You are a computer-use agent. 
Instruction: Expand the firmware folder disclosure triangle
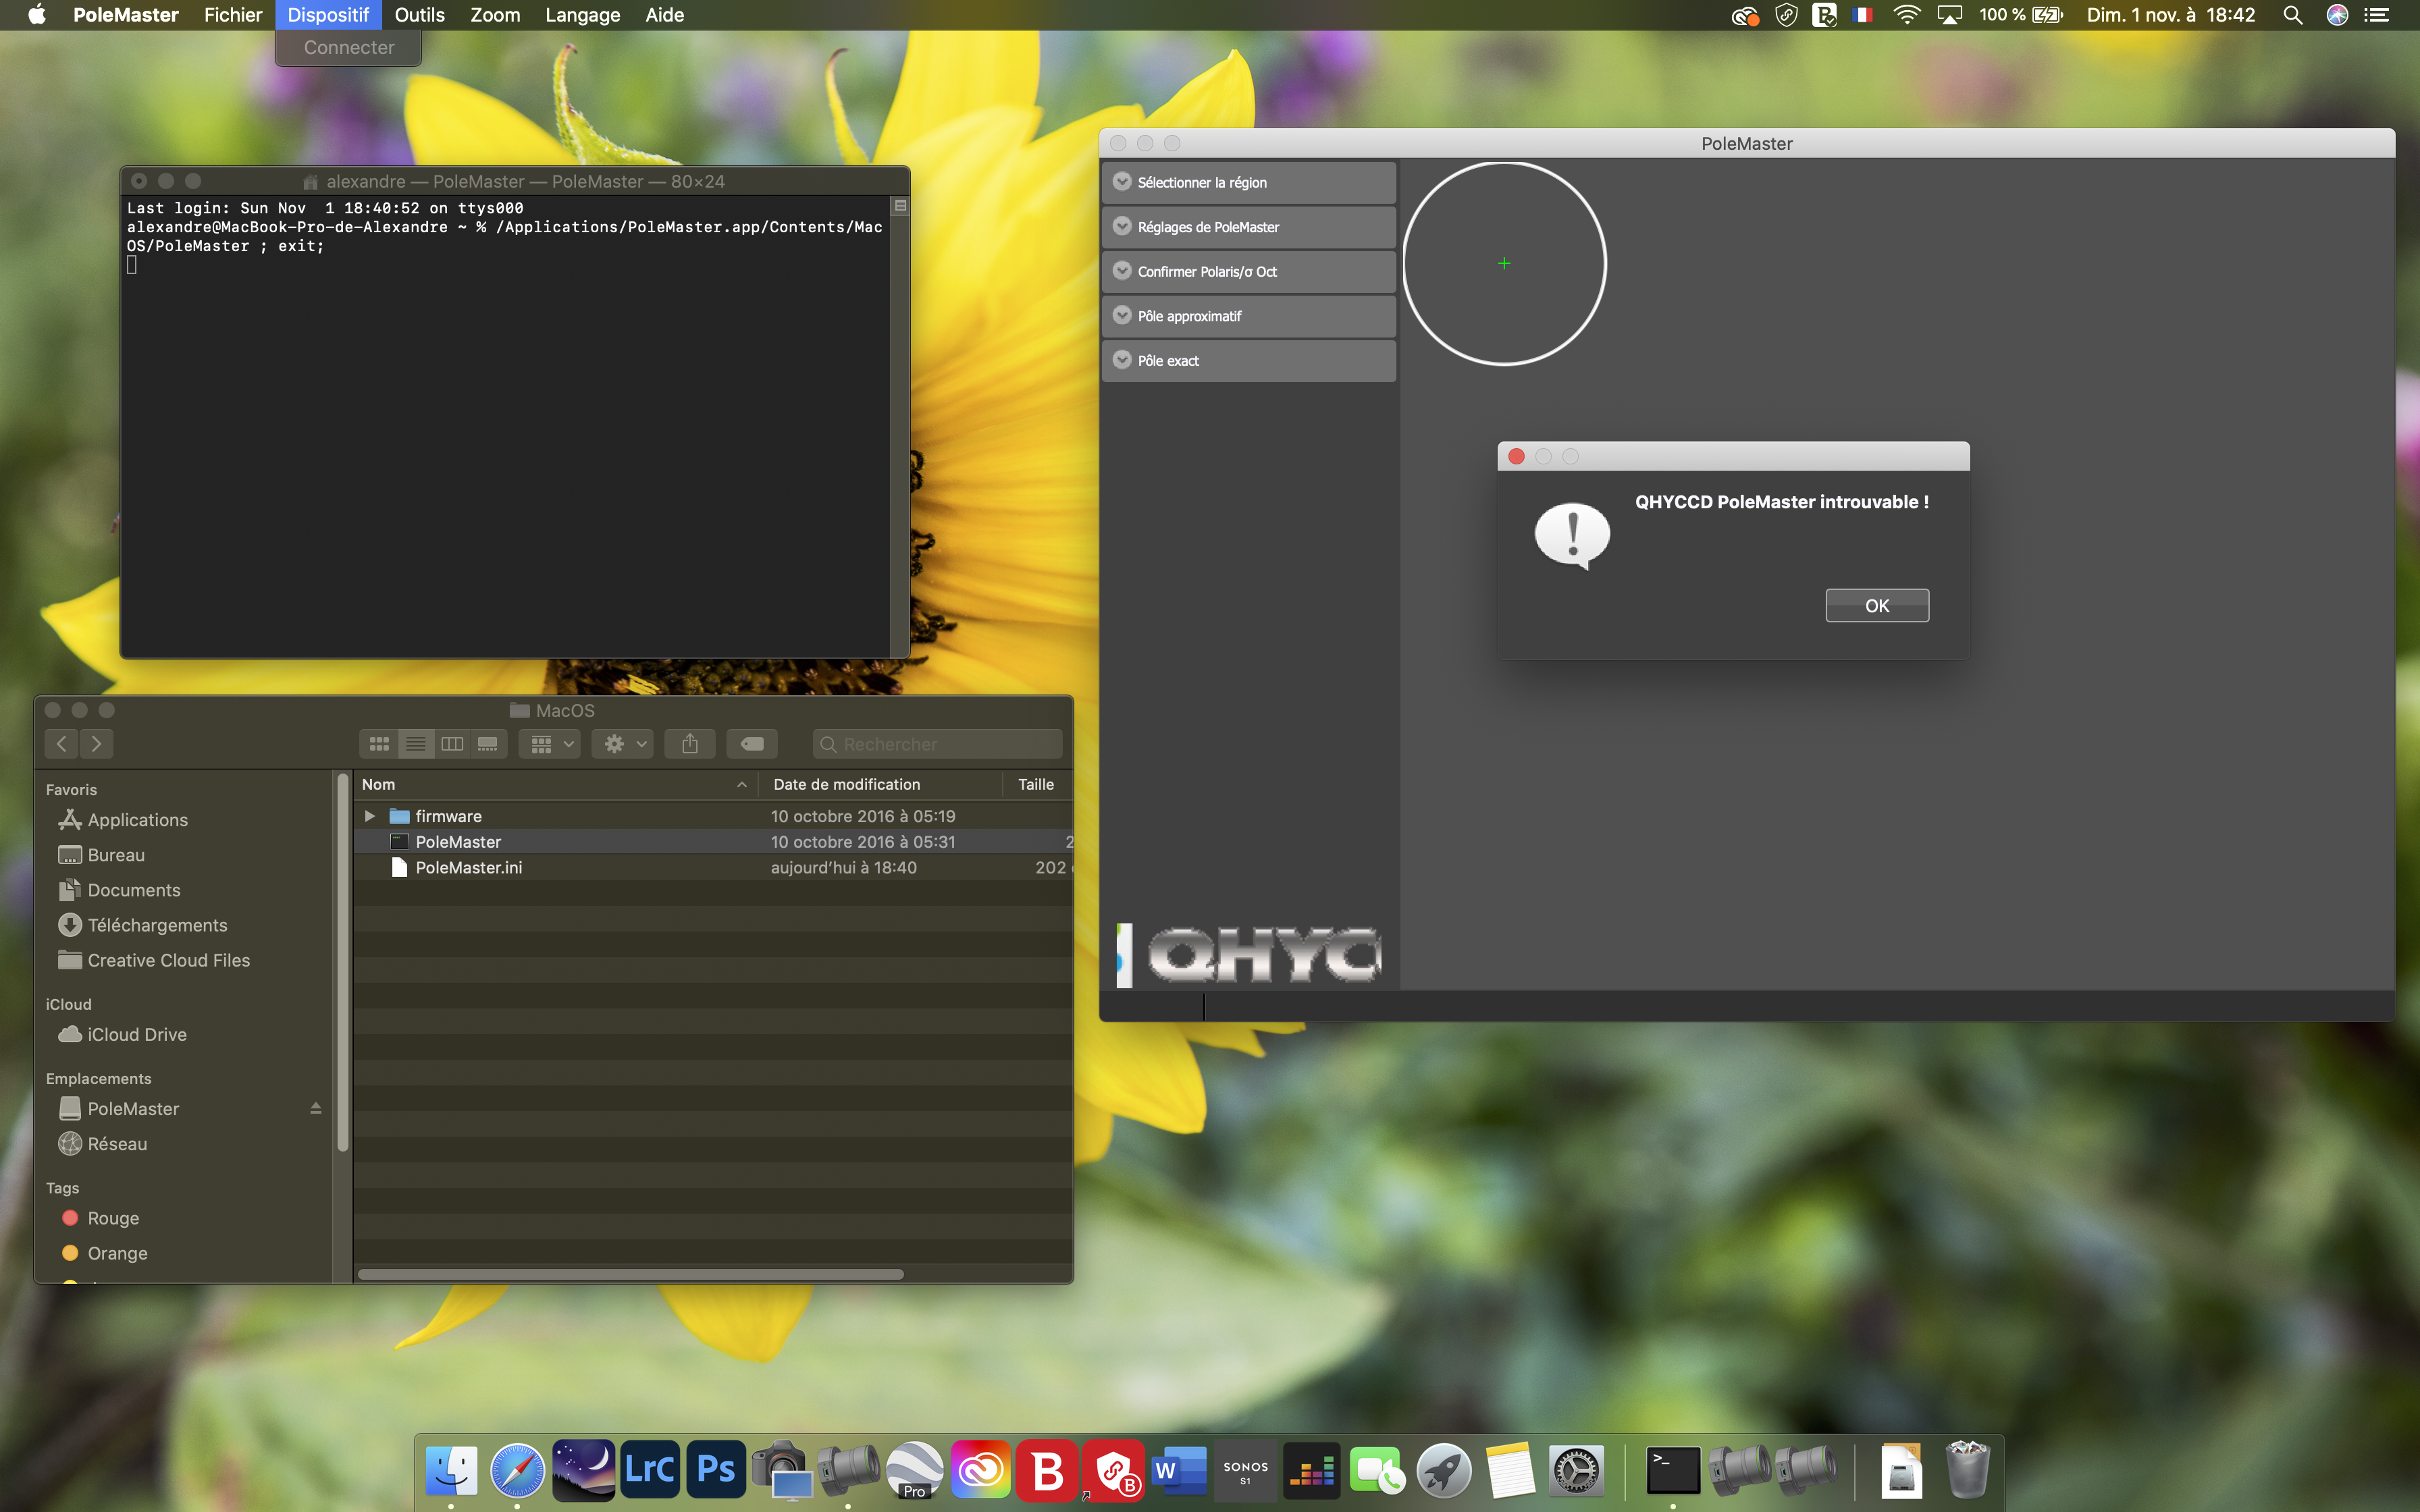tap(370, 816)
